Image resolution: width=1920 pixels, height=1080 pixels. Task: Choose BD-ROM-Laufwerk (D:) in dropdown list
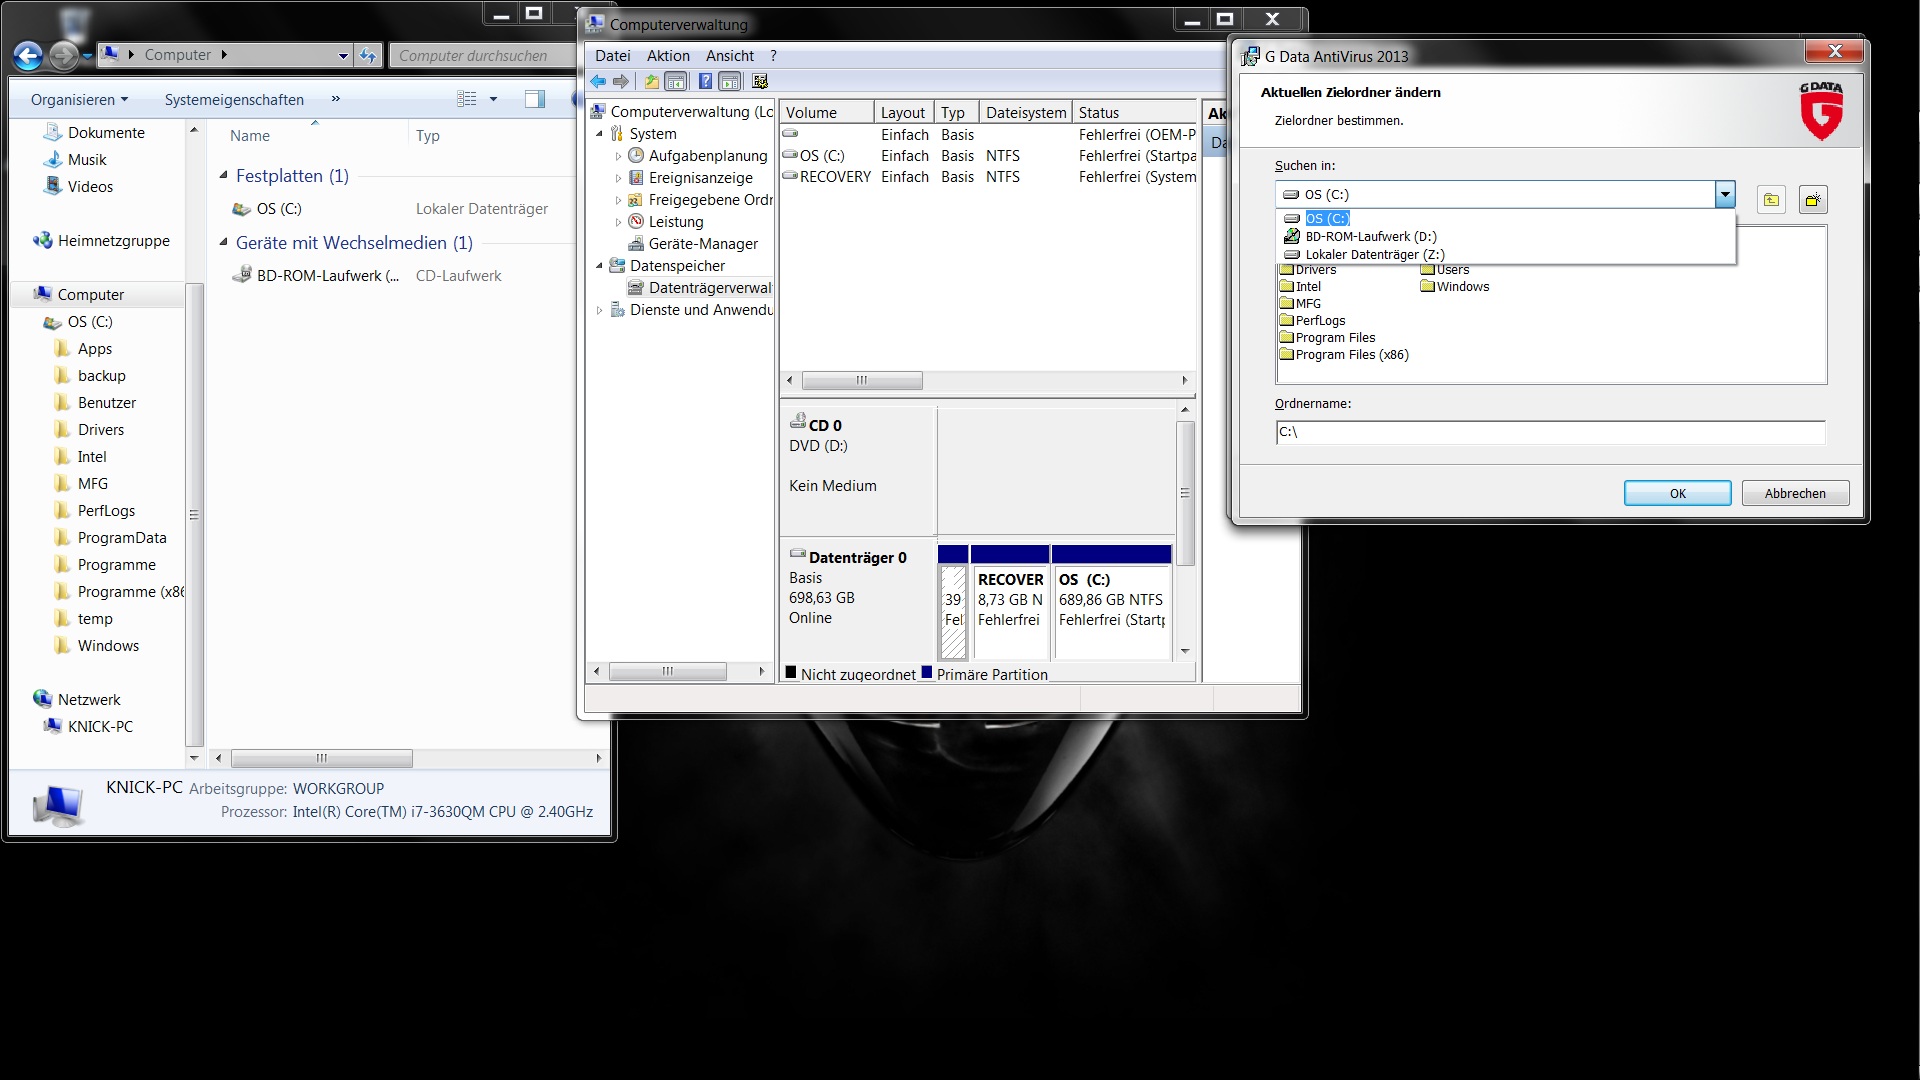(x=1370, y=237)
